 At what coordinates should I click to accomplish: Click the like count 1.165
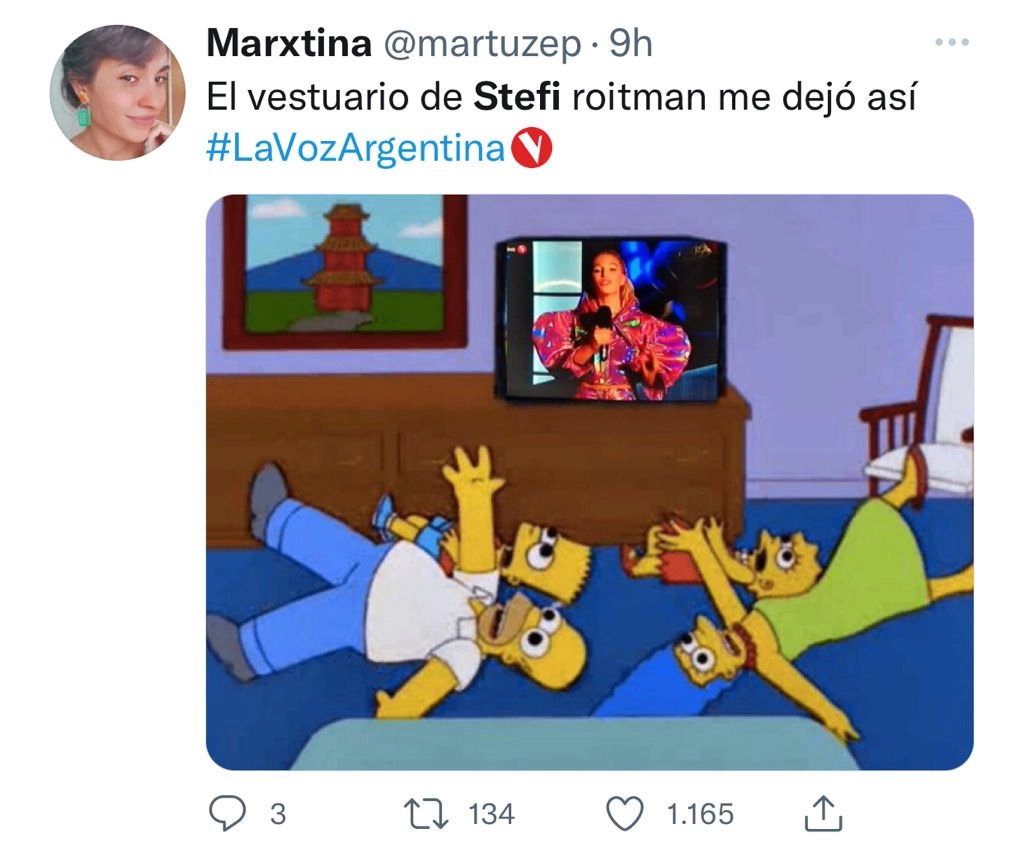[700, 815]
